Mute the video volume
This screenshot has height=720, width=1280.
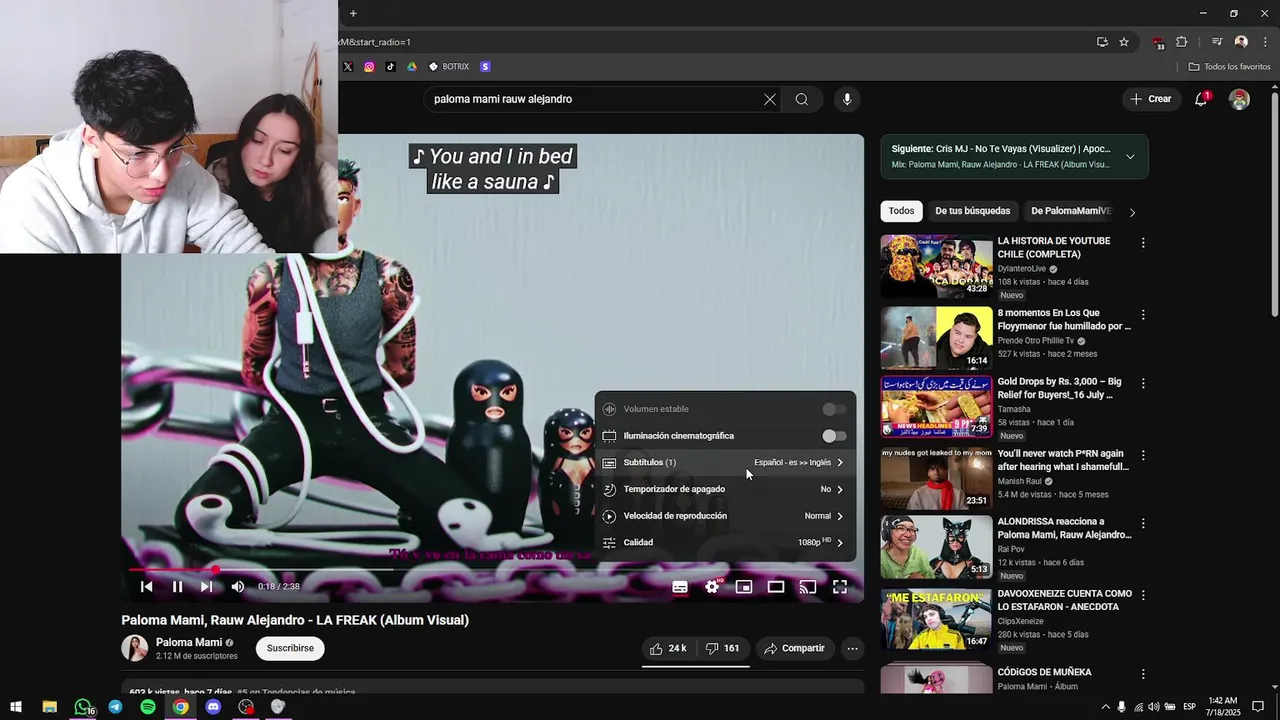pos(237,587)
